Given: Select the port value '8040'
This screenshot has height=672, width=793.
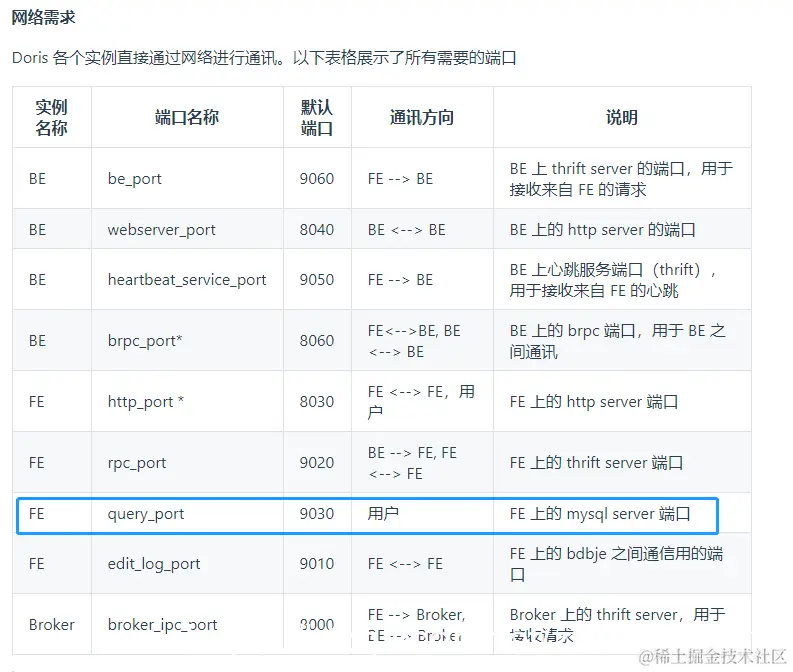Looking at the screenshot, I should point(317,230).
